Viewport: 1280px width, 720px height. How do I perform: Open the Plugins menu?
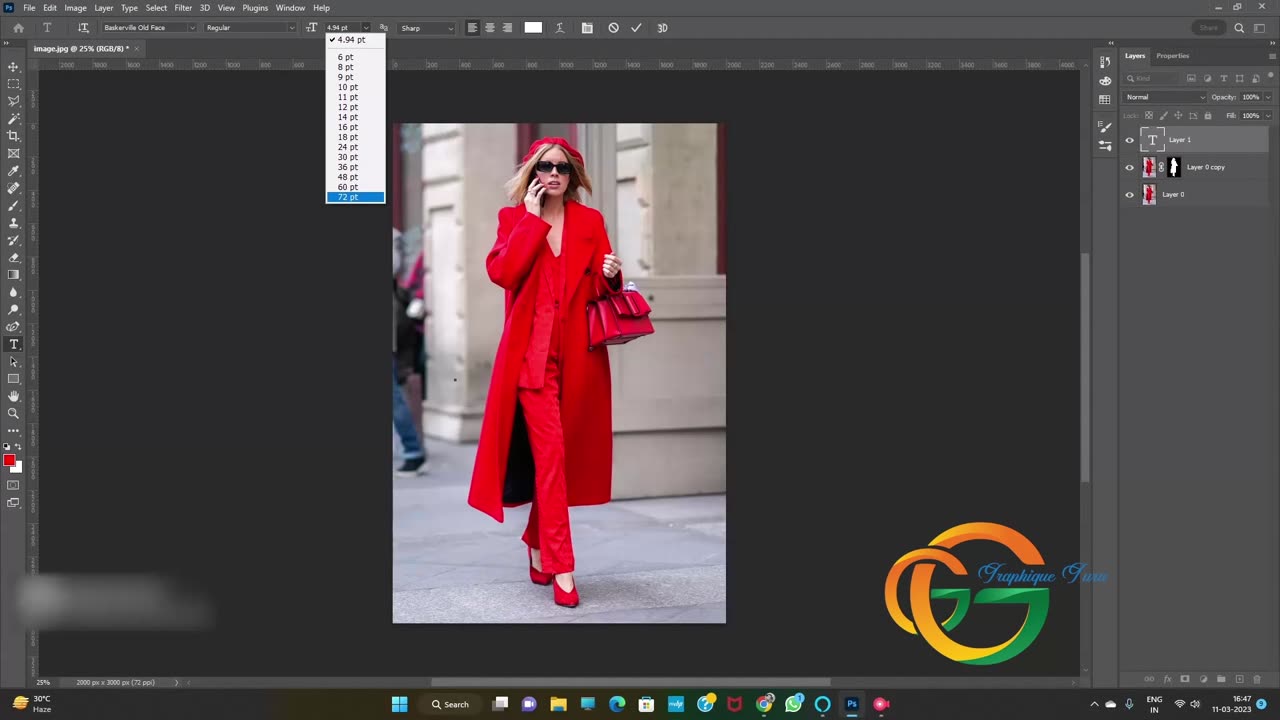[255, 8]
